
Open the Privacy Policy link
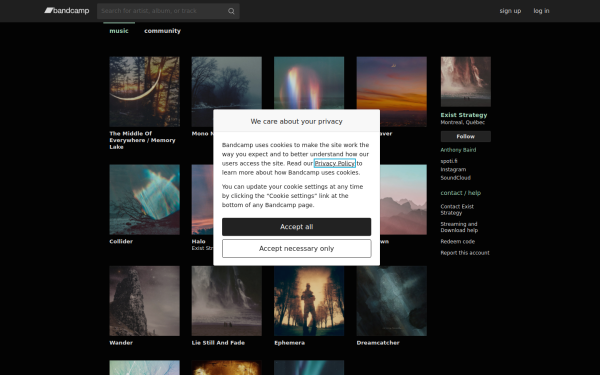pos(335,163)
